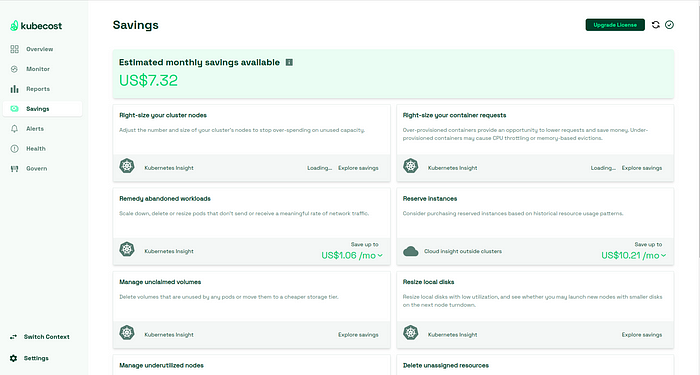The width and height of the screenshot is (700, 375).
Task: Expand the US$10.21 /mo savings chevron
Action: point(663,256)
